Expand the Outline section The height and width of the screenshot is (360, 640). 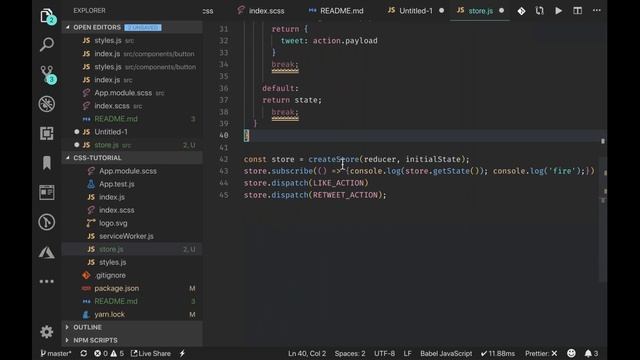point(132,327)
